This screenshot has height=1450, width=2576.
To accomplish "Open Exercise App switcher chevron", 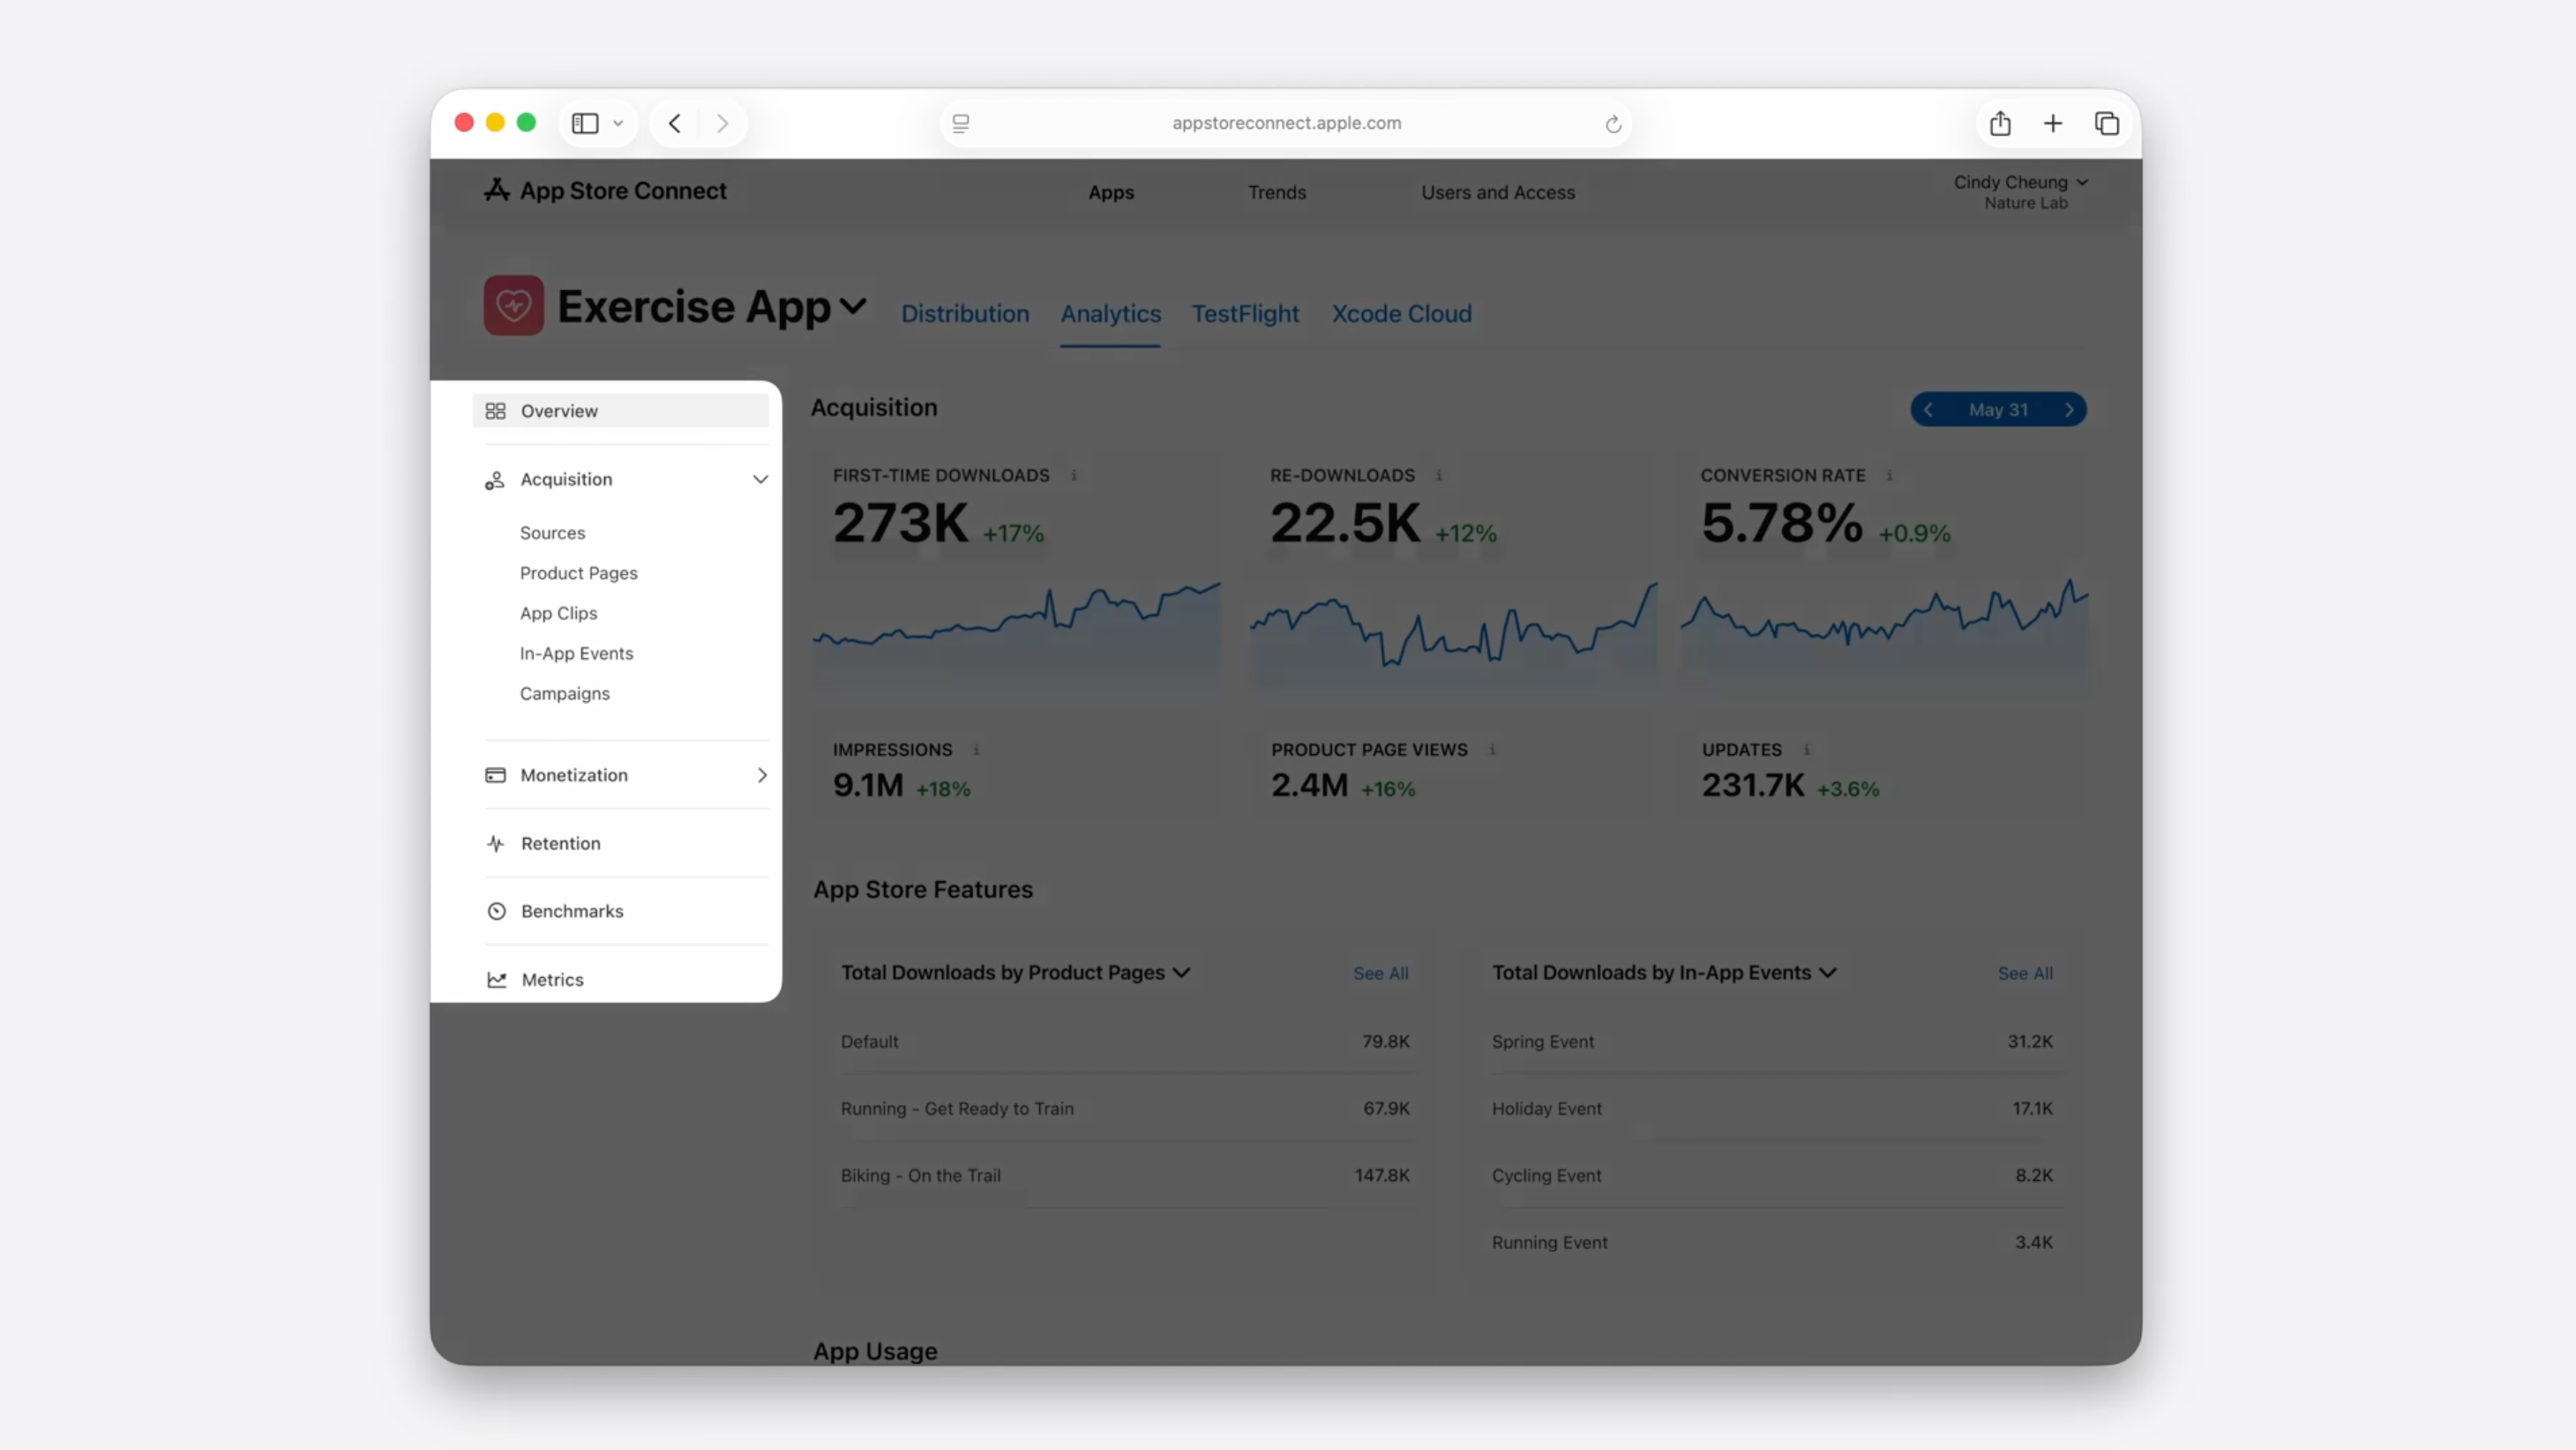I will [853, 305].
